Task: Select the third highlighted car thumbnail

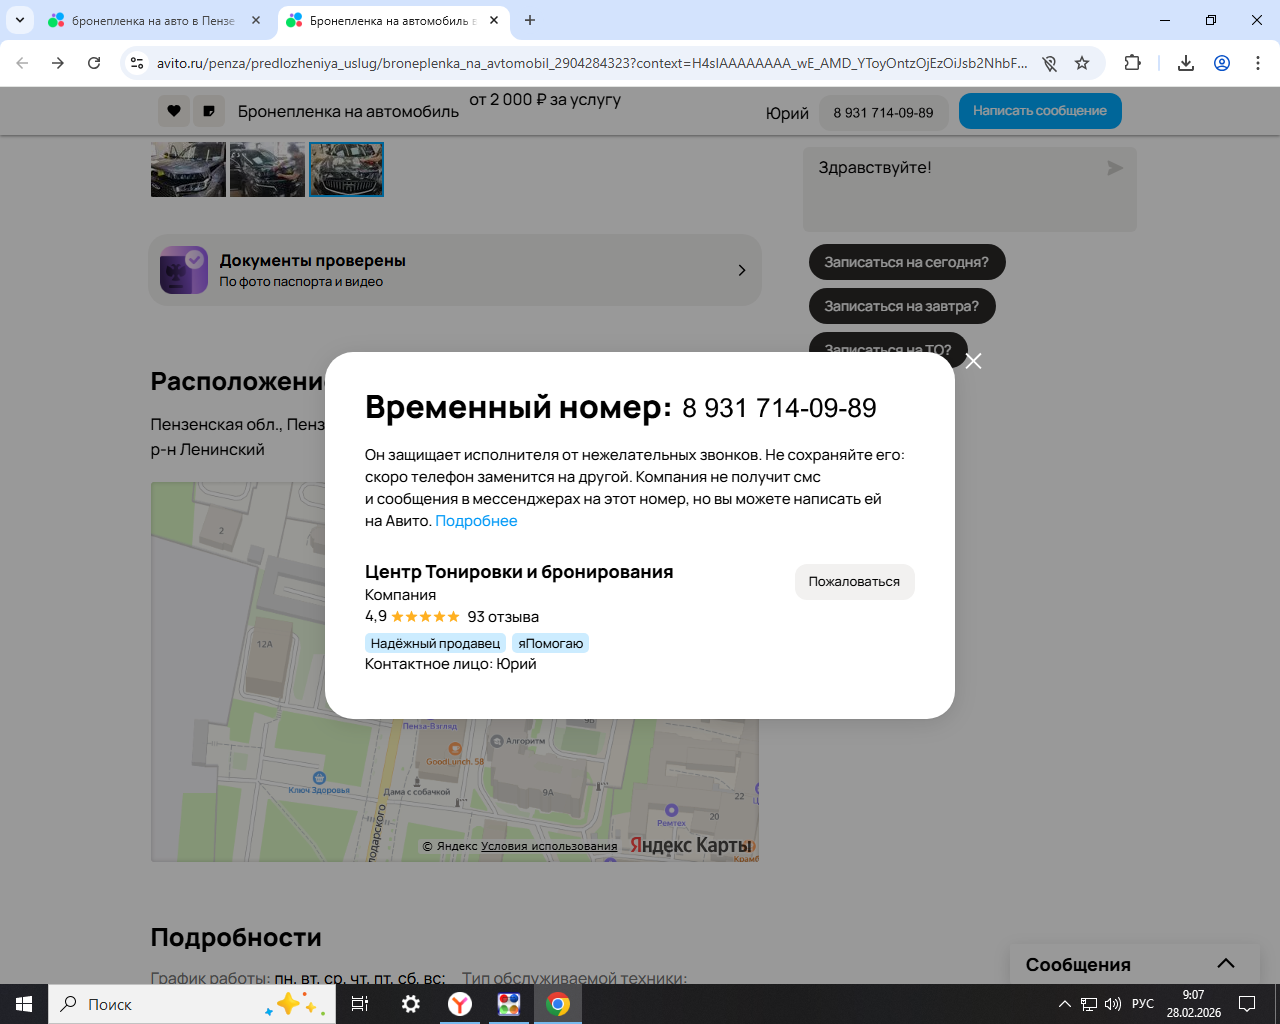Action: coord(346,169)
